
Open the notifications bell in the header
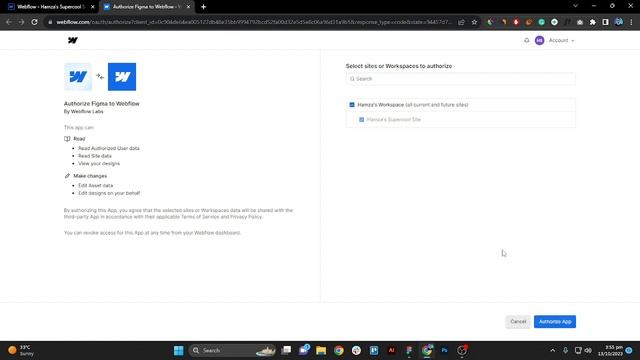click(x=527, y=40)
